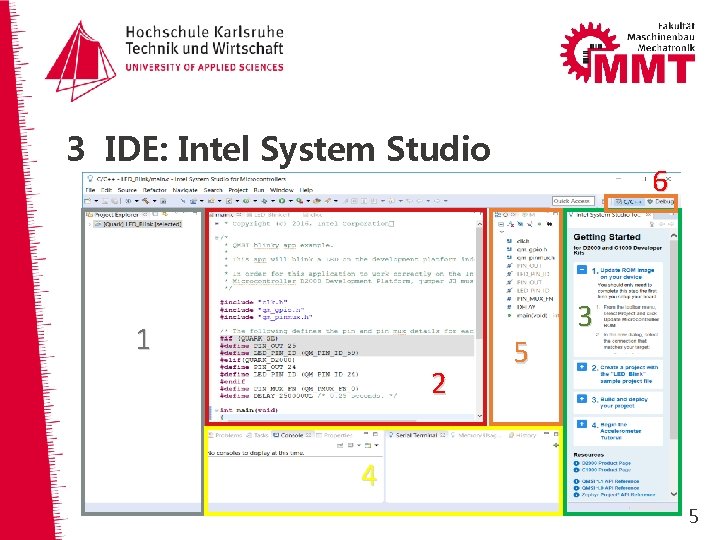The width and height of the screenshot is (720, 540).
Task: Open the Open Console dropdown arrow
Action: pyautogui.click(x=376, y=445)
